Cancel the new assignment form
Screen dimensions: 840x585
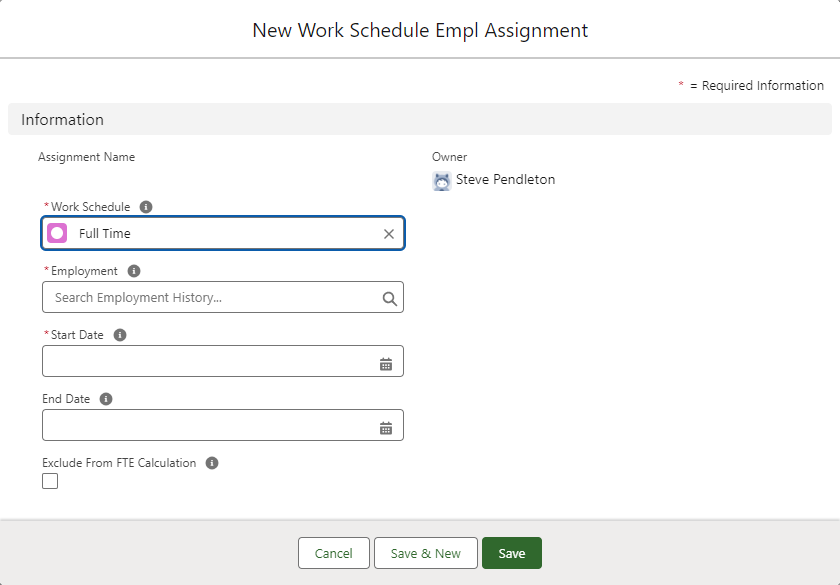(x=333, y=553)
